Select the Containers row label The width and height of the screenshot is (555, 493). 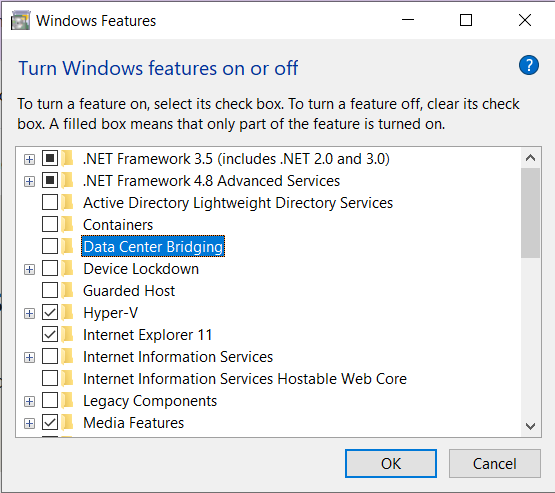click(118, 225)
